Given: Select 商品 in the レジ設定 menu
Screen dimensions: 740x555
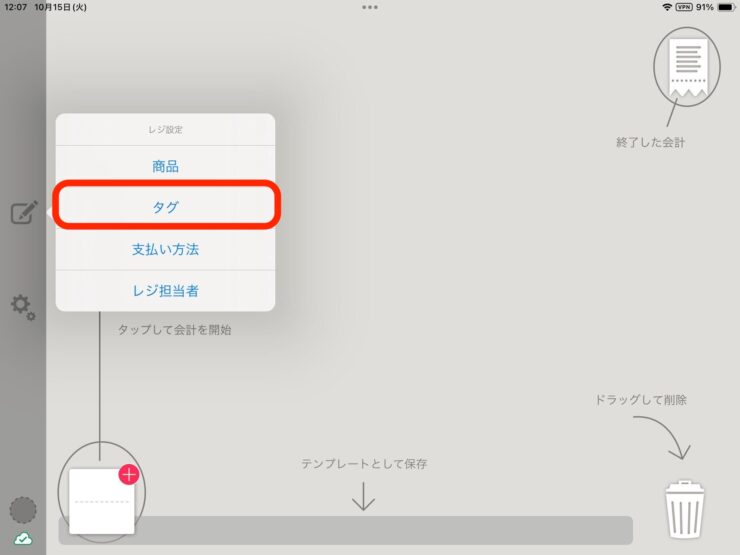Looking at the screenshot, I should [165, 166].
